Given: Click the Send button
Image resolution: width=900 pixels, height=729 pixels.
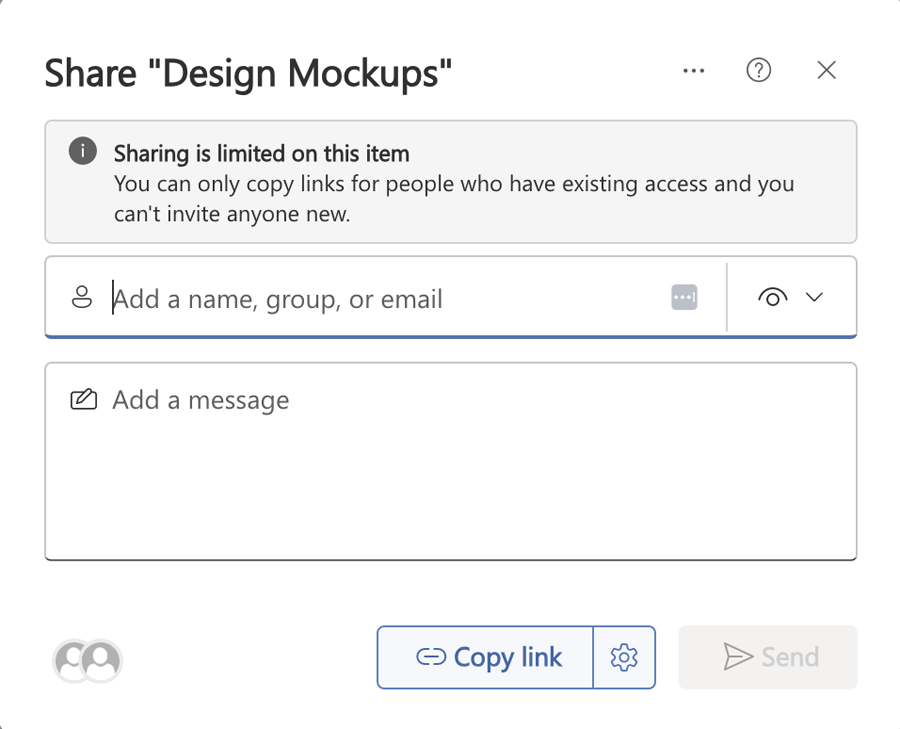Looking at the screenshot, I should (x=768, y=657).
